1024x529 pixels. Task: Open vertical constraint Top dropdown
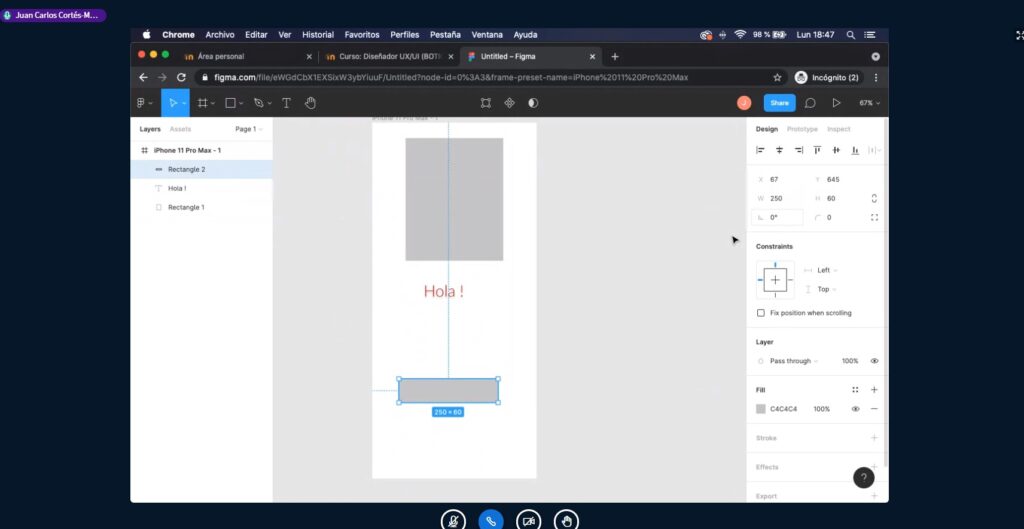(x=827, y=289)
